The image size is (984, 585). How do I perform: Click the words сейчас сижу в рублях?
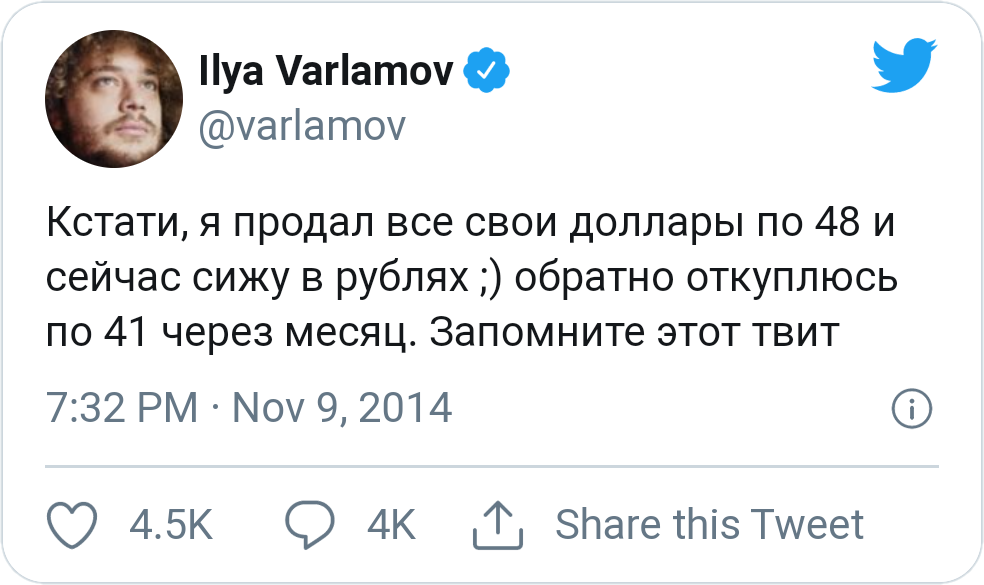[258, 278]
